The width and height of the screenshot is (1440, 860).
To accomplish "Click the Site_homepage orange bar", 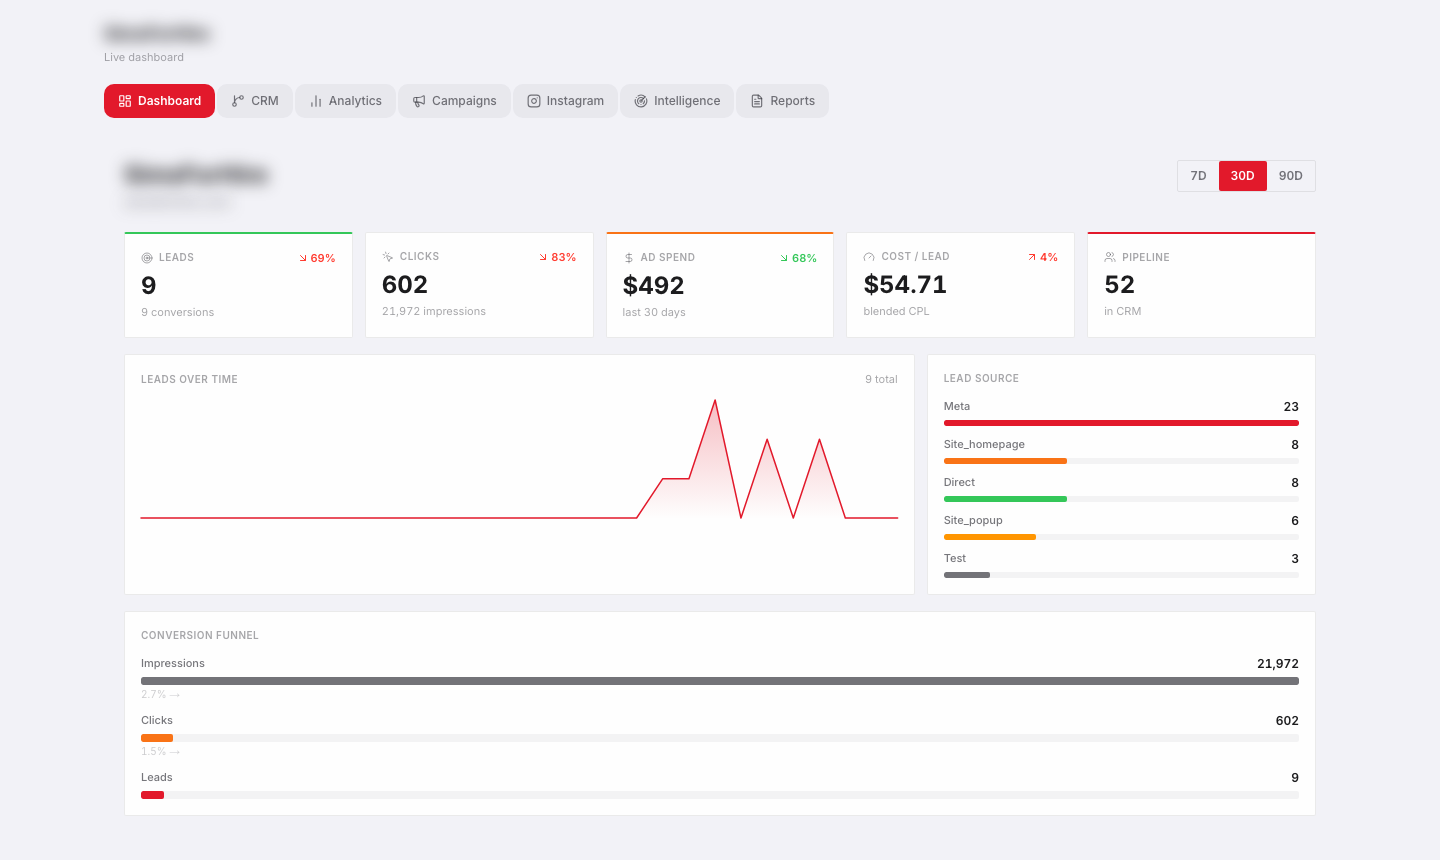I will 1005,461.
